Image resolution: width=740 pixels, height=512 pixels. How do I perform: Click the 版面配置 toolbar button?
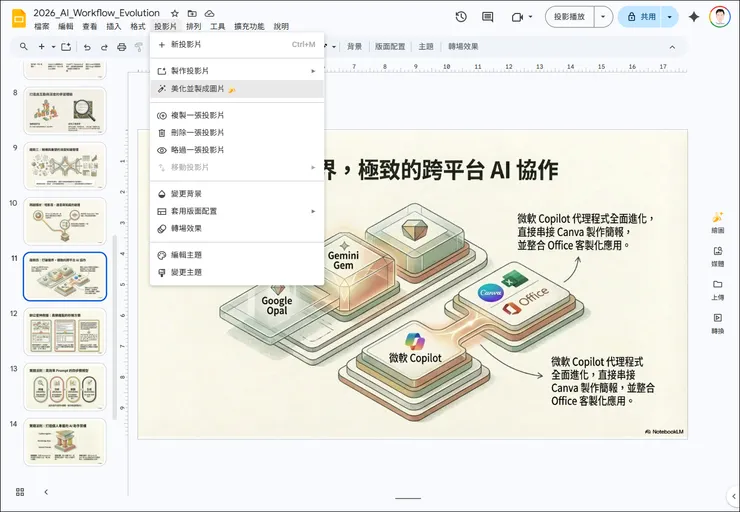[390, 47]
